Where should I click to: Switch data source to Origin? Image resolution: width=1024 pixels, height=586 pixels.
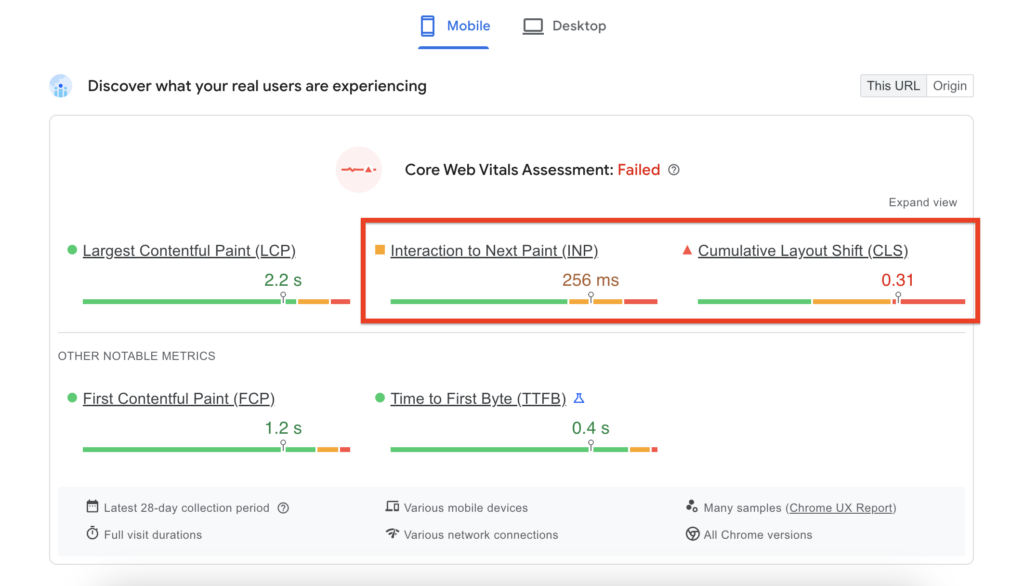(949, 85)
